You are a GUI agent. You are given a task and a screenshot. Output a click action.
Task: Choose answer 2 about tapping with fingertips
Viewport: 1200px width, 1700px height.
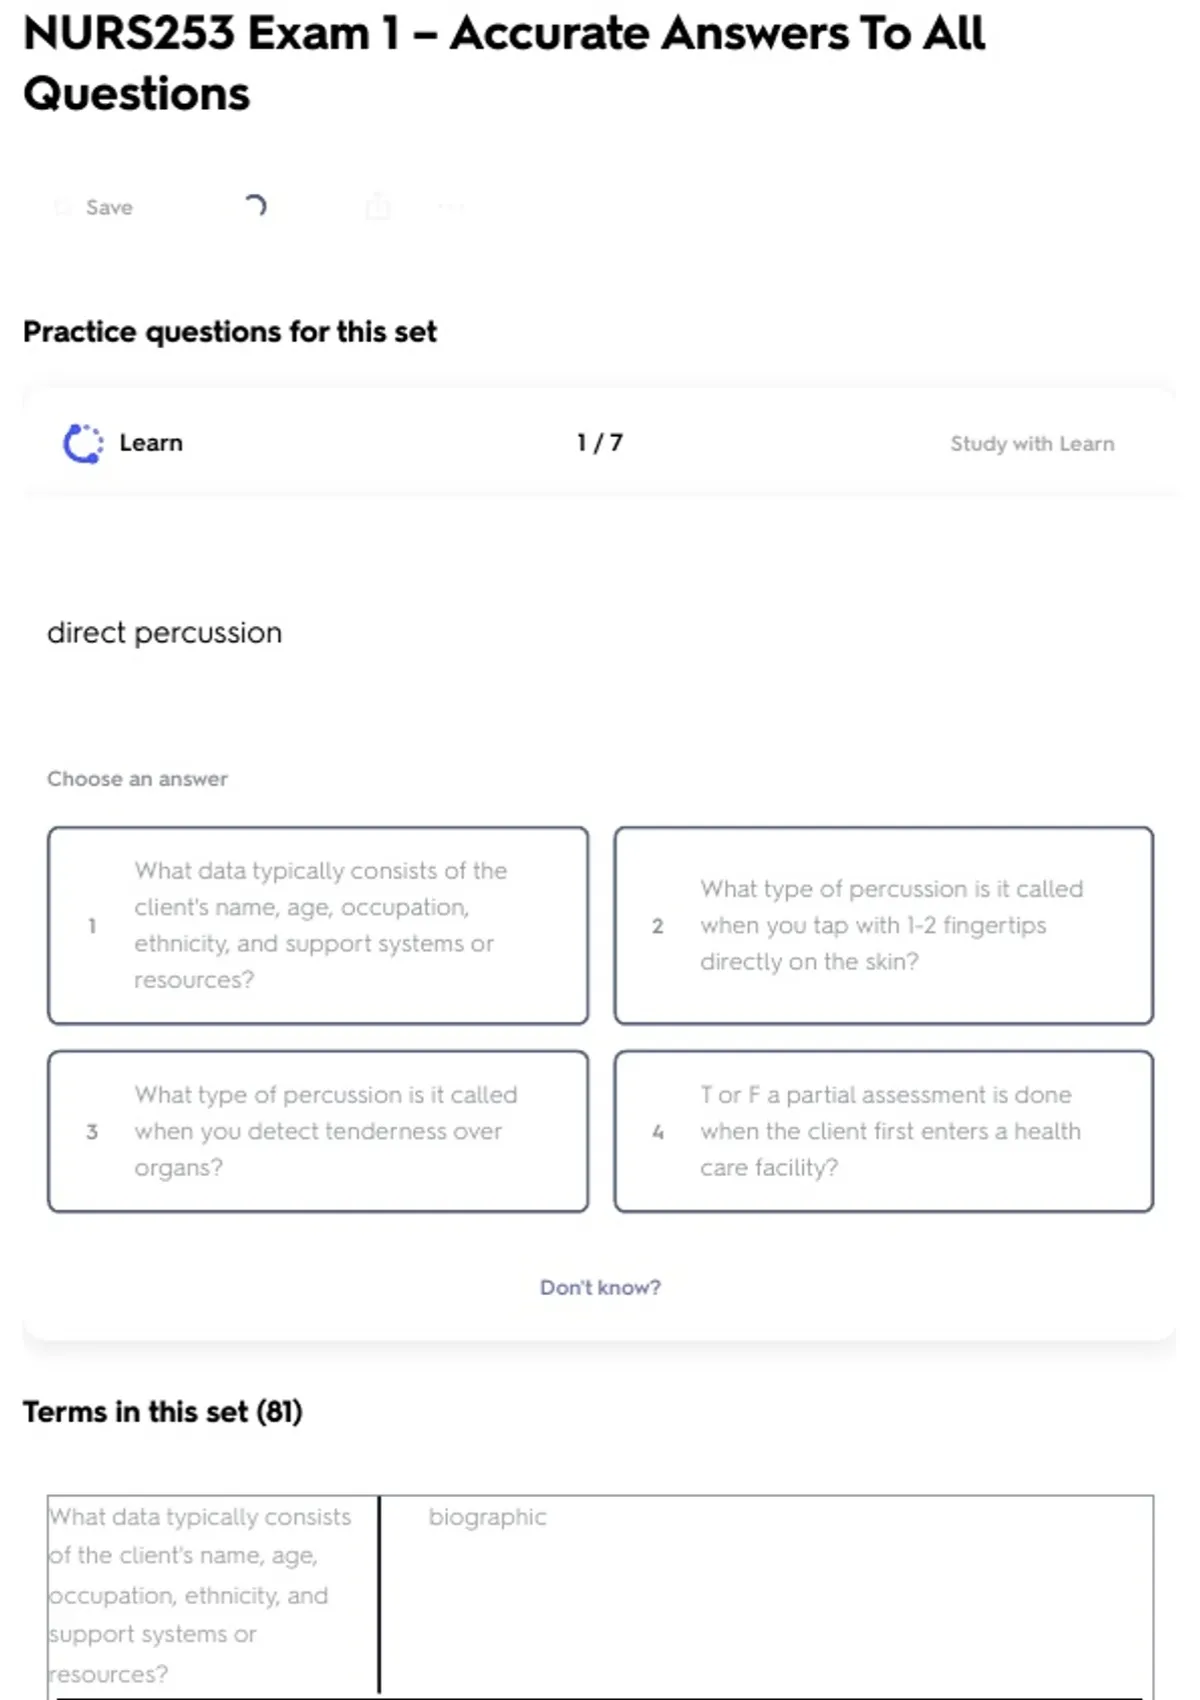pyautogui.click(x=884, y=925)
